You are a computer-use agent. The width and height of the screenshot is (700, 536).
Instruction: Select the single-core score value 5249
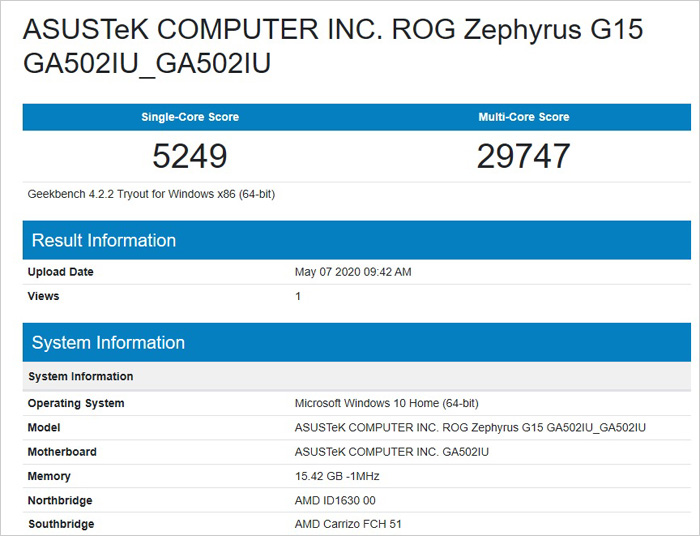point(190,156)
